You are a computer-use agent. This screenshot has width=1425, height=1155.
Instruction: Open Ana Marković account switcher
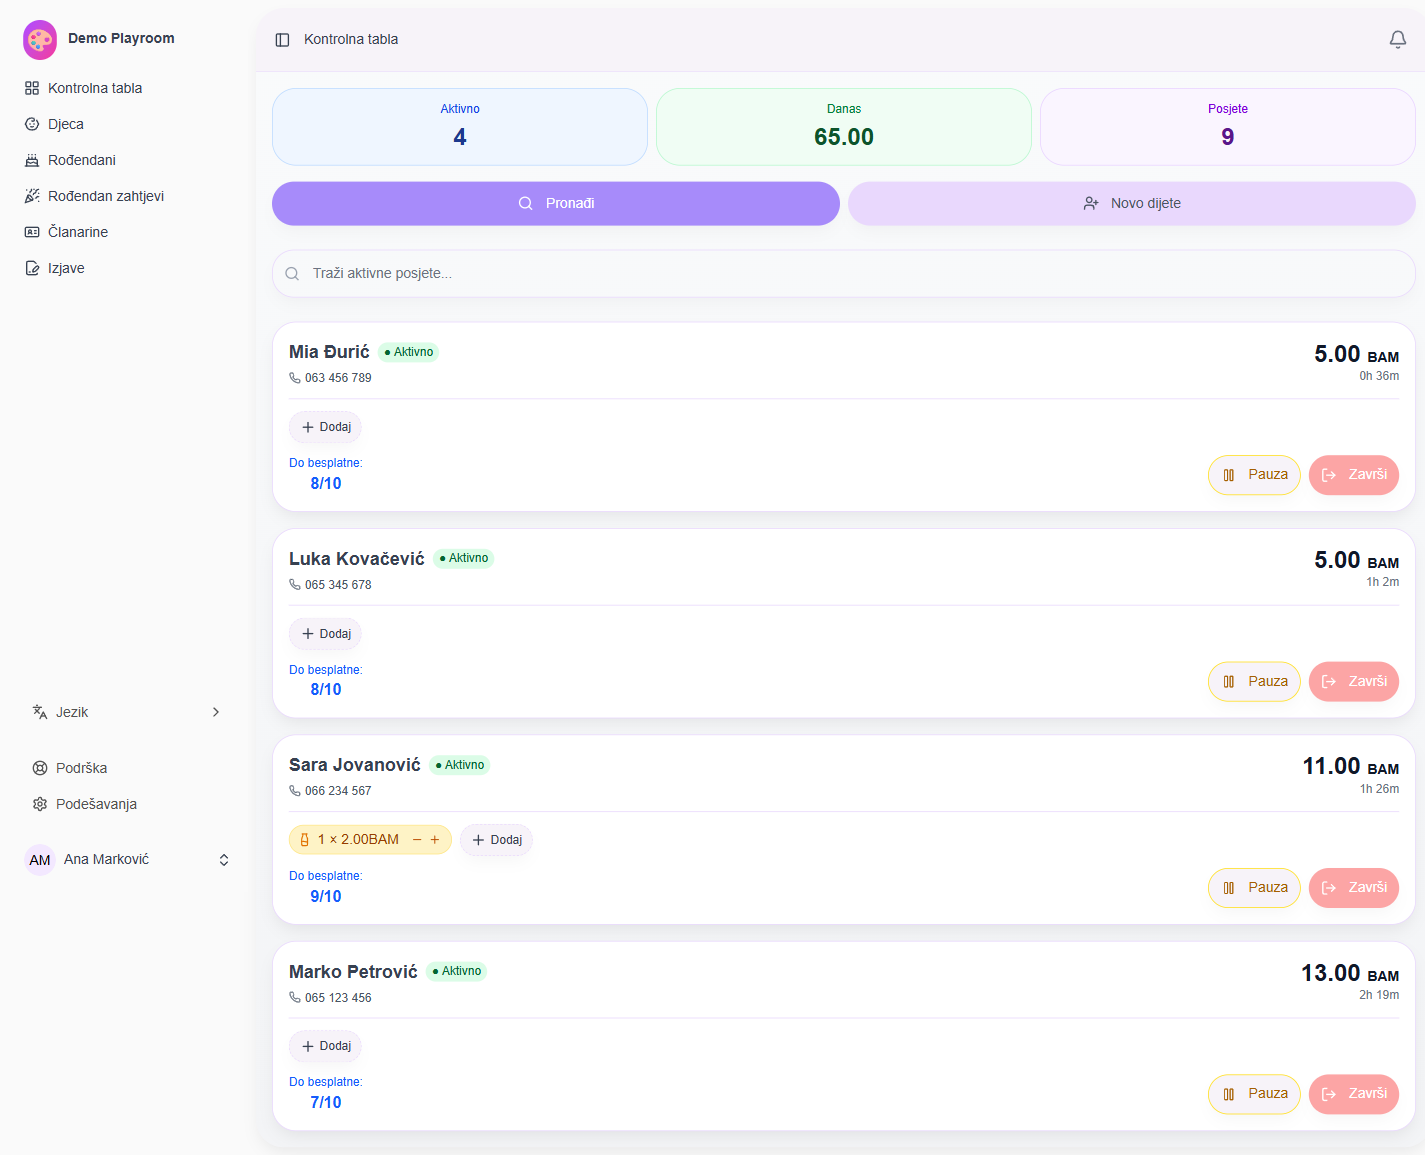pyautogui.click(x=127, y=860)
